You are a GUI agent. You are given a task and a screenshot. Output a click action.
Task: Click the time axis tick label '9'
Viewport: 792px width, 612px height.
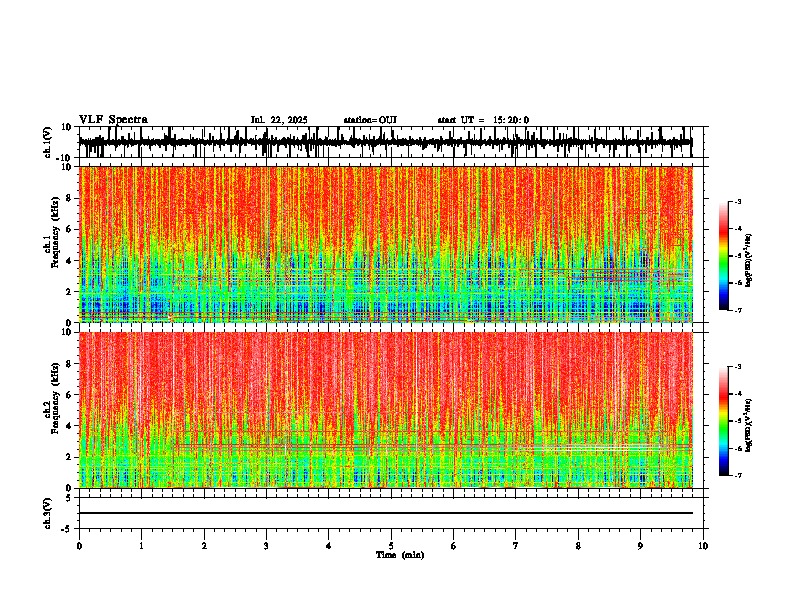click(x=640, y=546)
